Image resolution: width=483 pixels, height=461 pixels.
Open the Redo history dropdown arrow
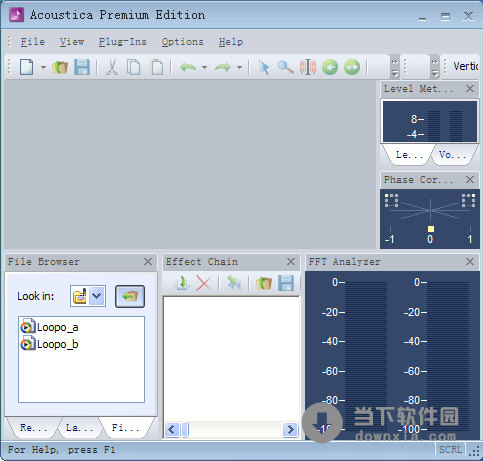tap(239, 67)
